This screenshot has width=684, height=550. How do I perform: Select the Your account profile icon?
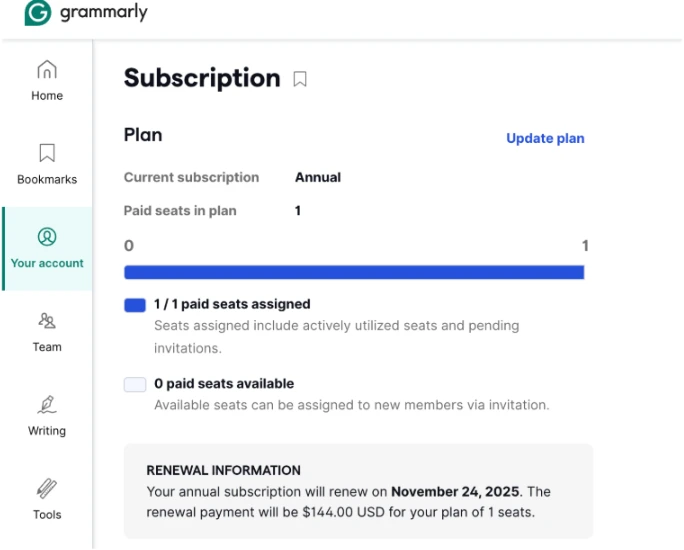point(47,237)
